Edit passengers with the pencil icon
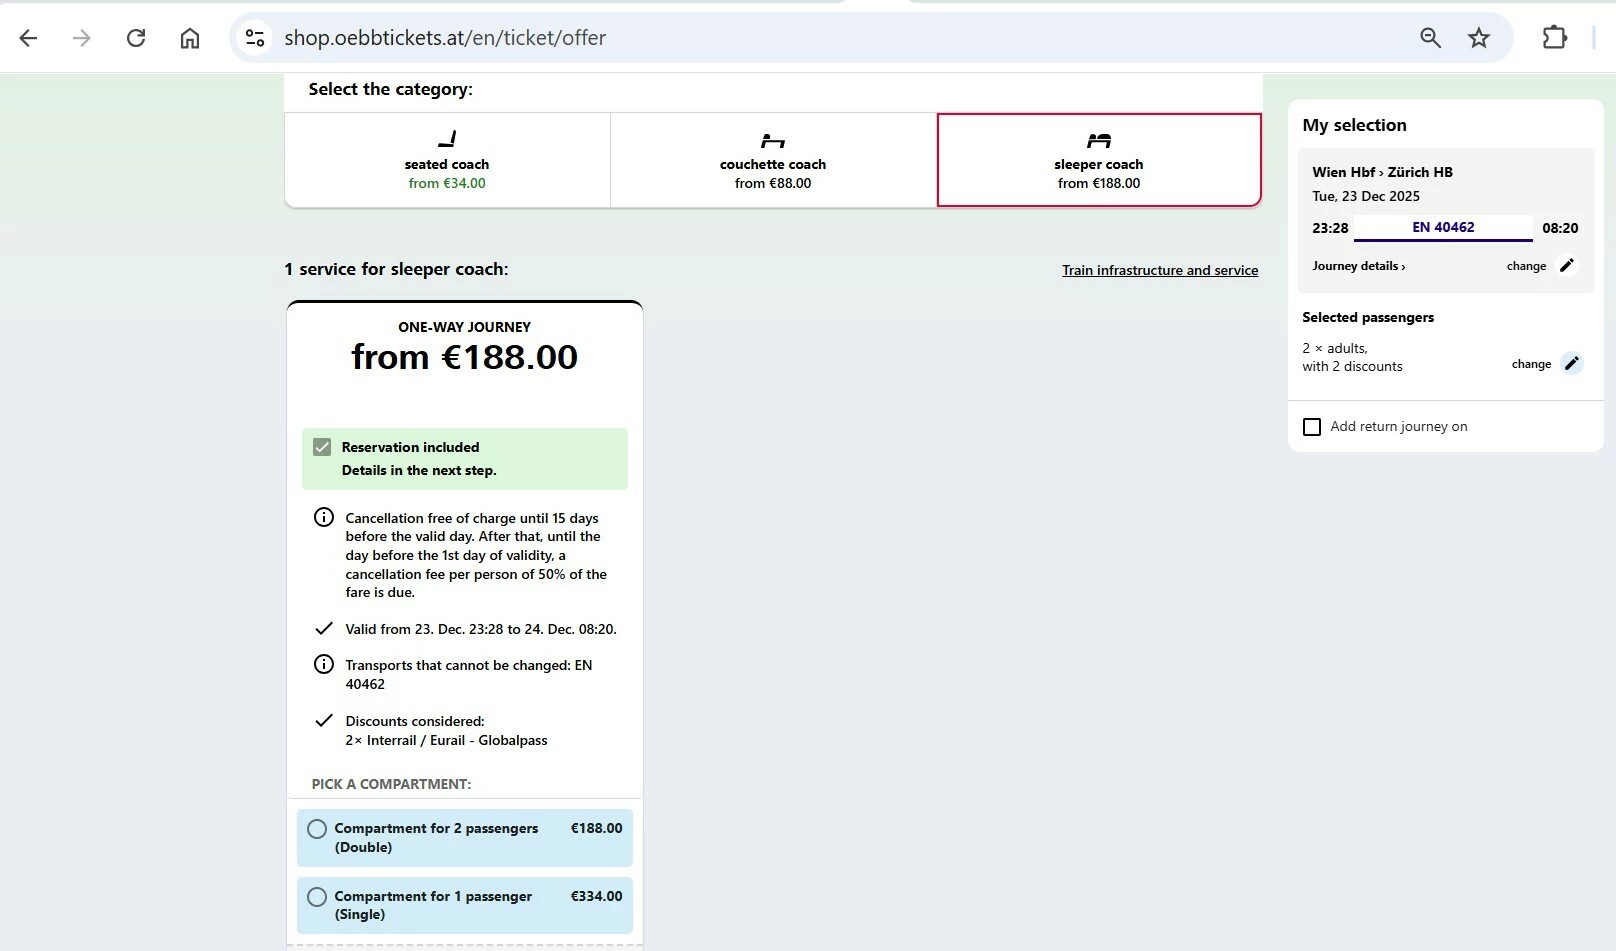1616x951 pixels. [x=1571, y=363]
